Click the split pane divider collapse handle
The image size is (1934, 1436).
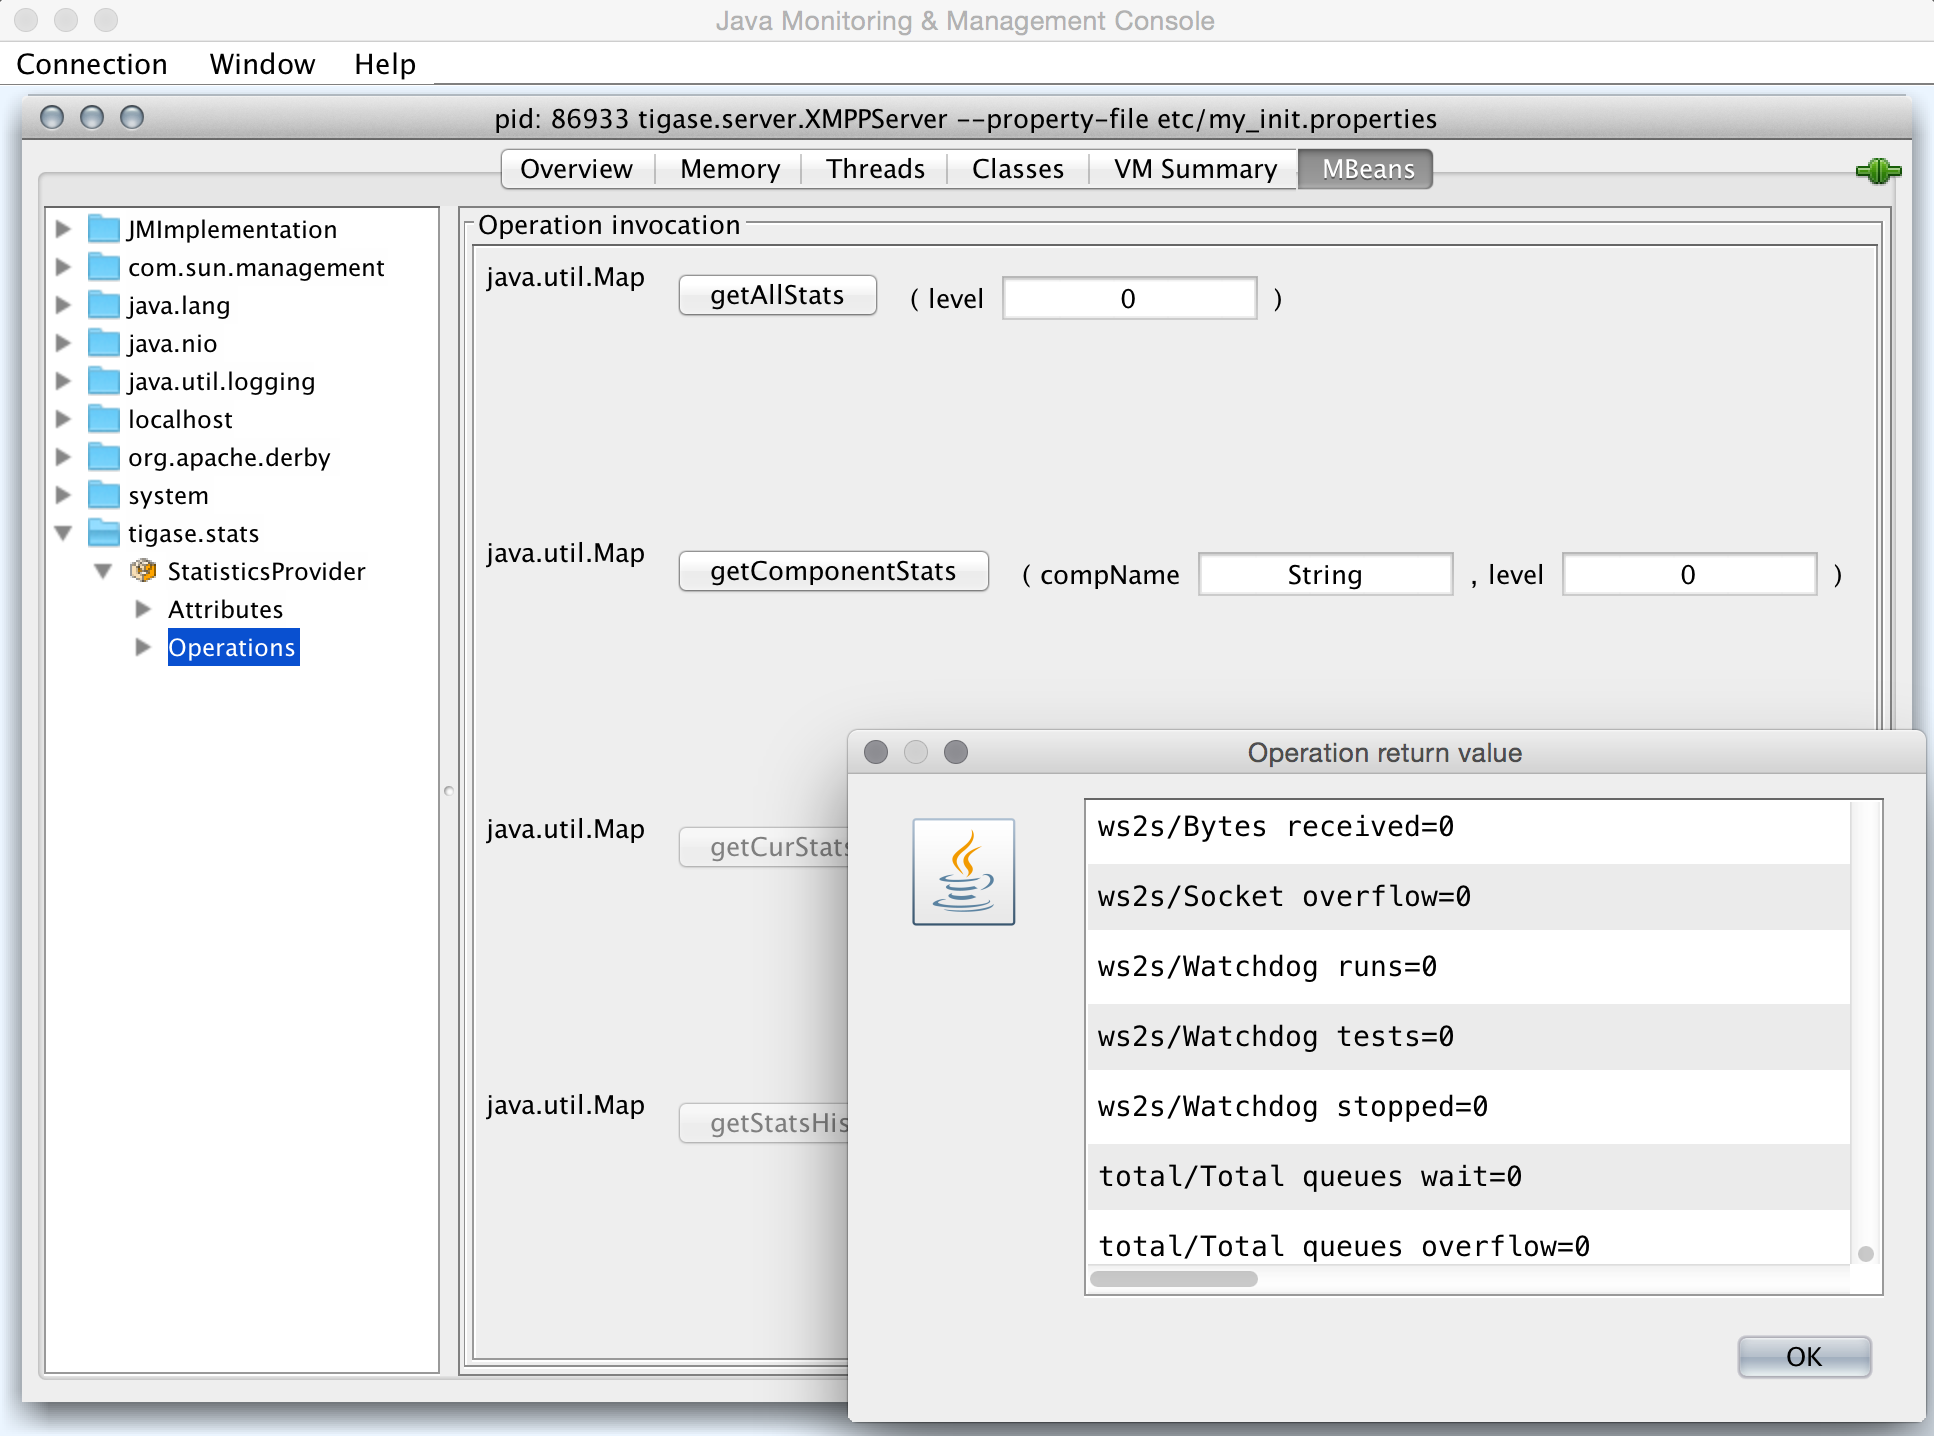click(x=449, y=790)
